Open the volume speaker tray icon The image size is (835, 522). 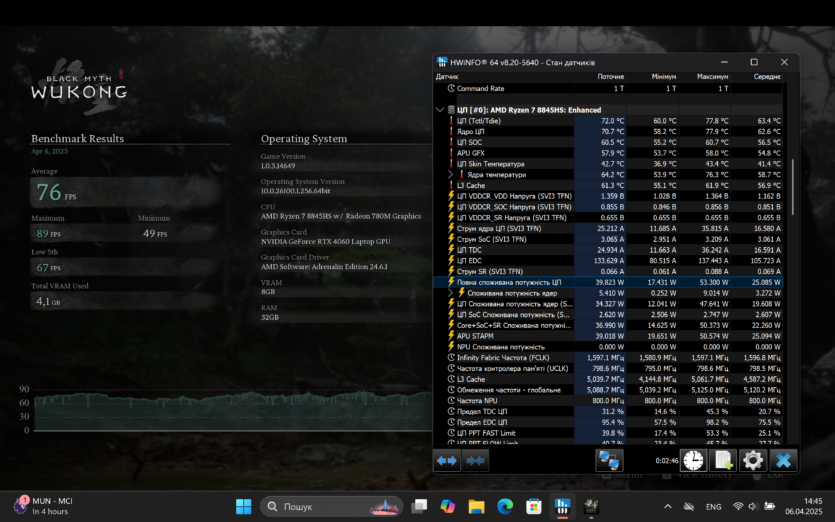pyautogui.click(x=753, y=507)
